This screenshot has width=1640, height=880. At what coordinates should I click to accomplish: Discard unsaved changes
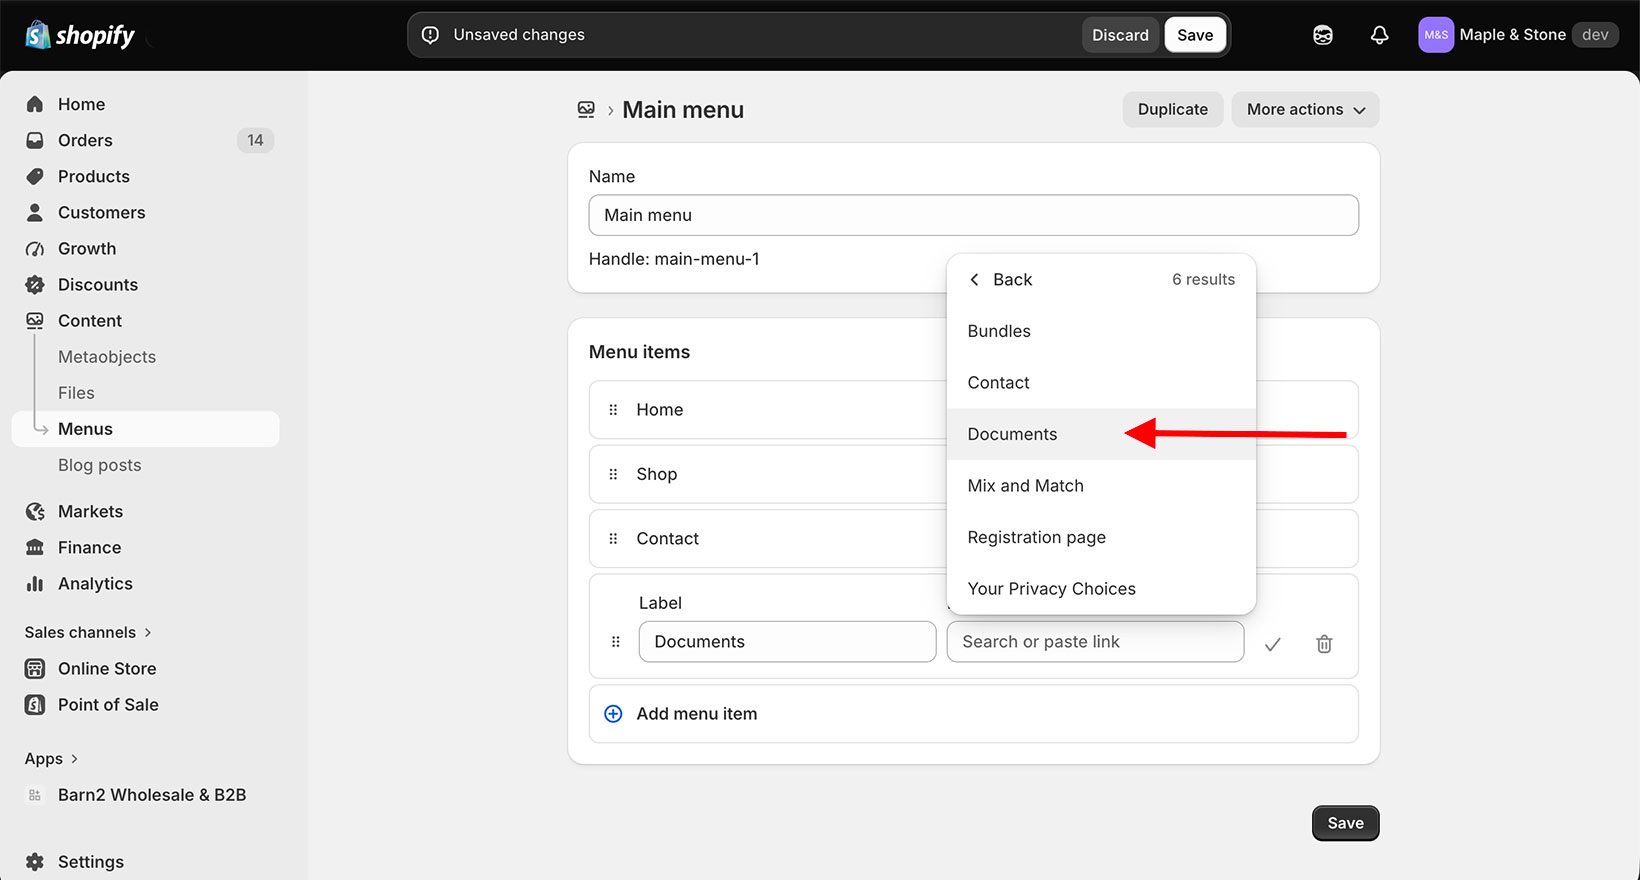coord(1120,35)
